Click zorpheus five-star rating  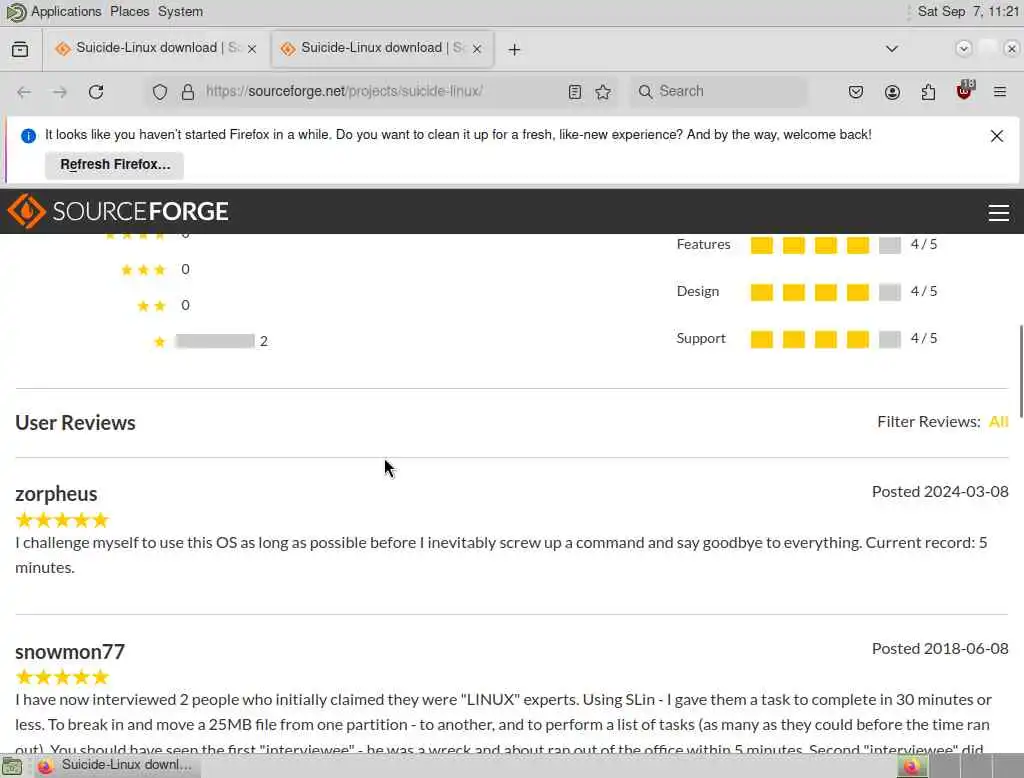coord(62,520)
